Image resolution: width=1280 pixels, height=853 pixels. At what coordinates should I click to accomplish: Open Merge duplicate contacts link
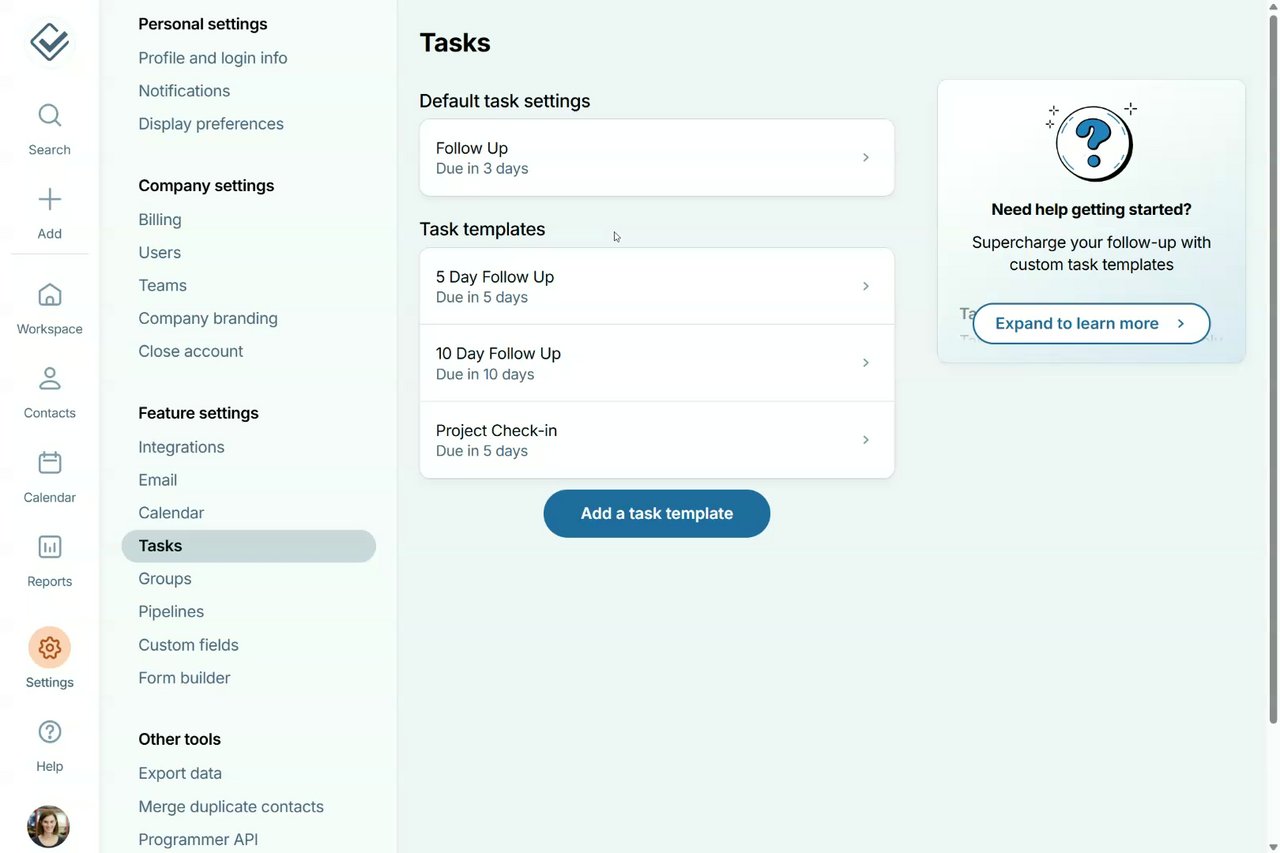[231, 807]
